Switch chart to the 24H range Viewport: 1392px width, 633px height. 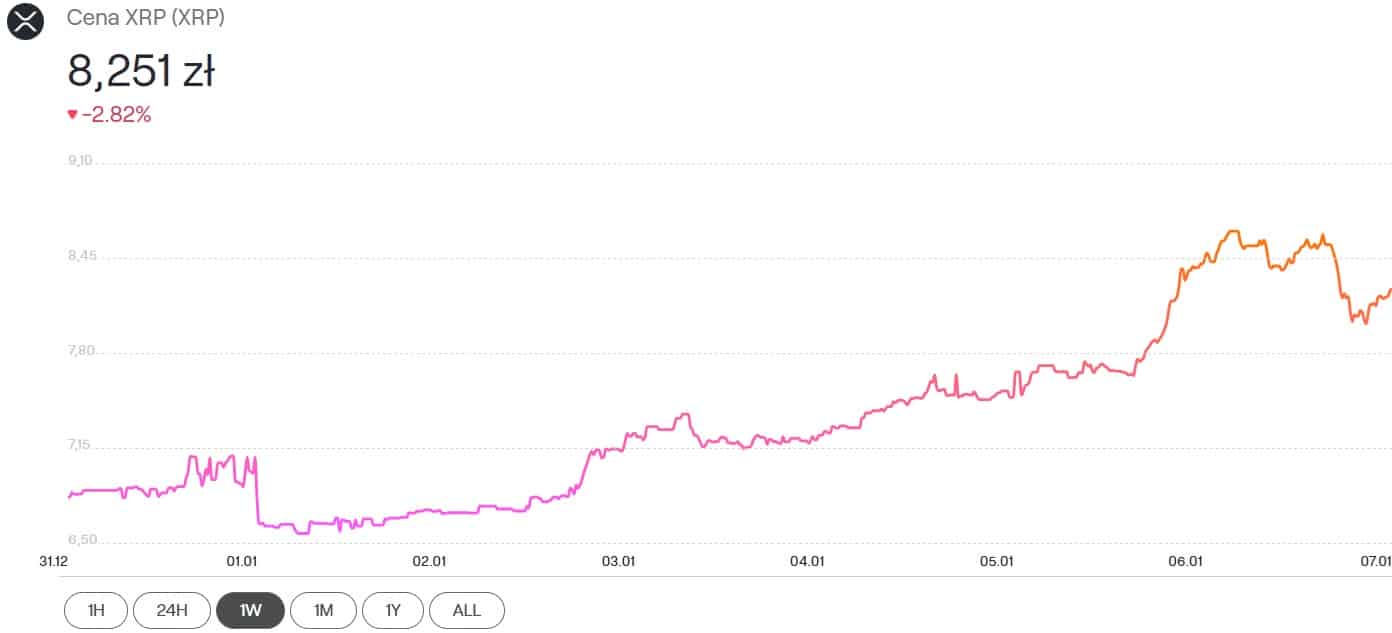171,609
